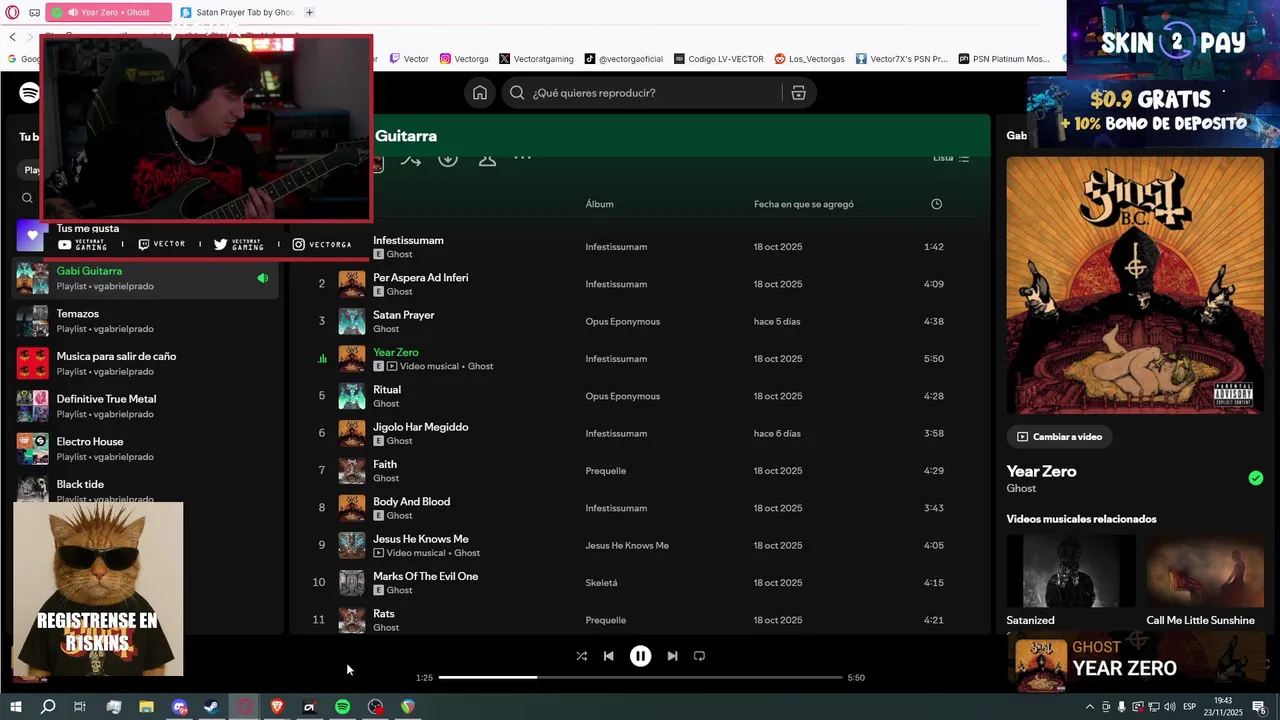Open the Vectorga Instagram bookmark

[465, 59]
